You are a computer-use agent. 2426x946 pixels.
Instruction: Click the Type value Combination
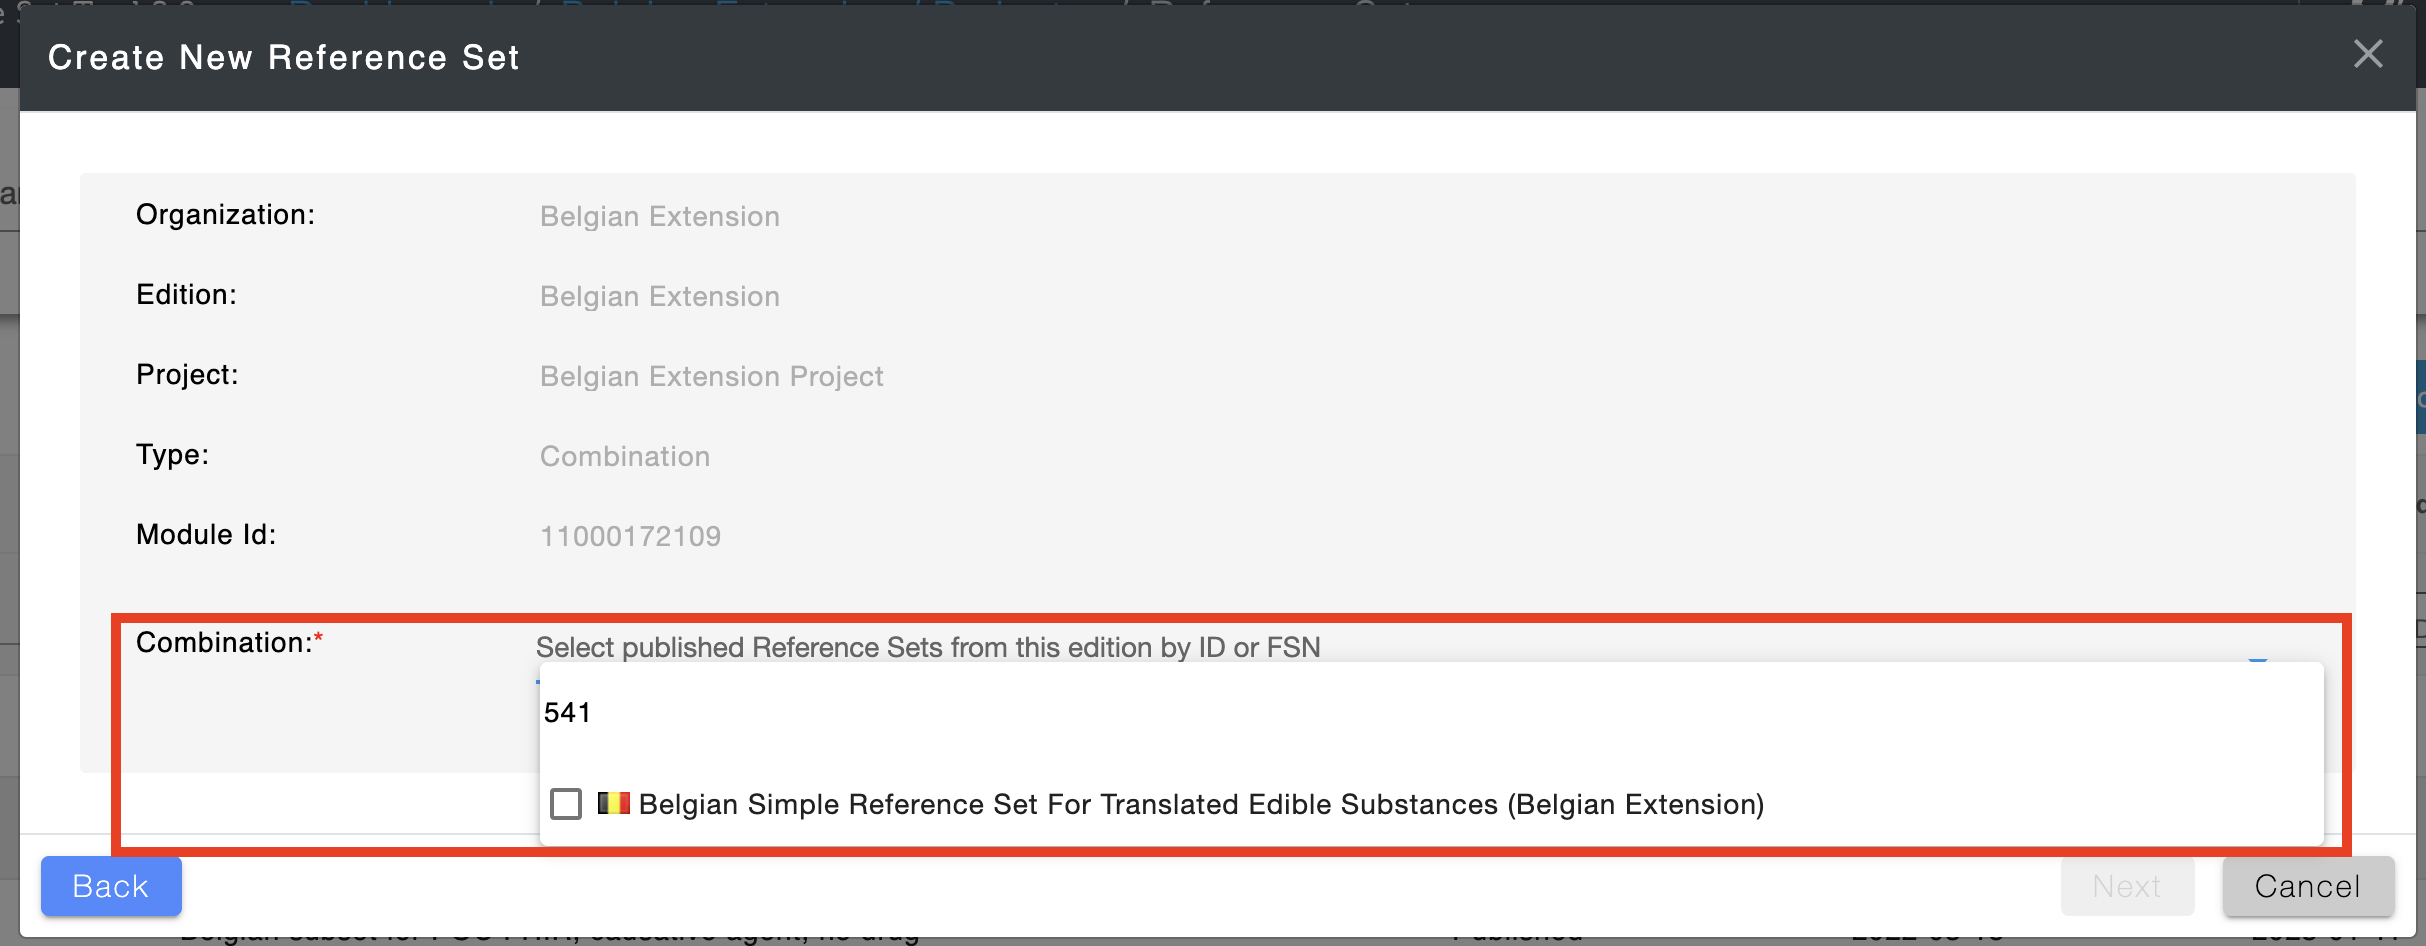point(625,456)
